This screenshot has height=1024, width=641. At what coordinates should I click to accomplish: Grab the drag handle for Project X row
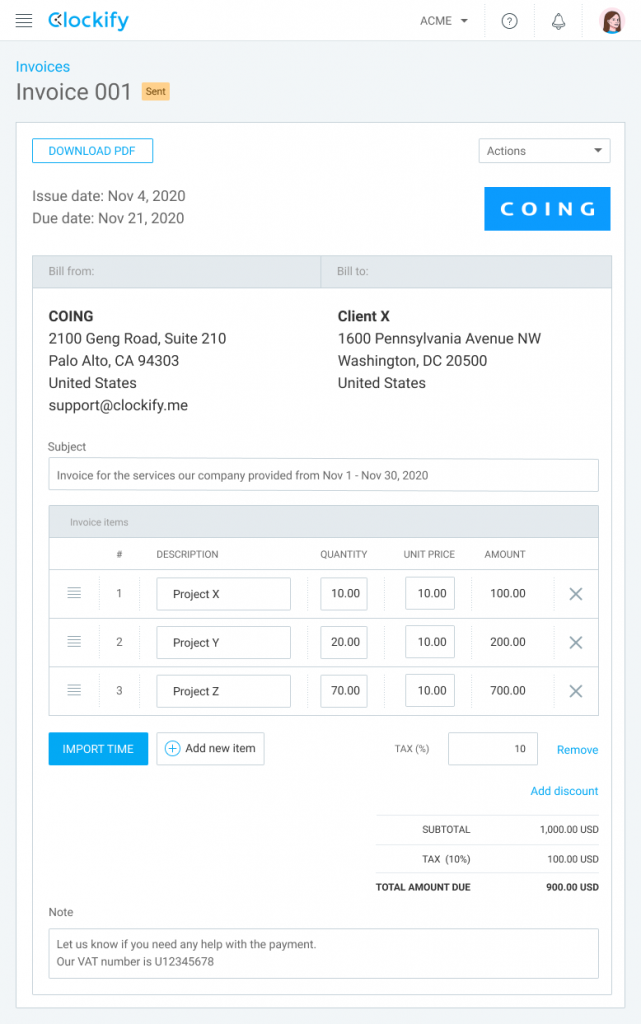(x=74, y=593)
